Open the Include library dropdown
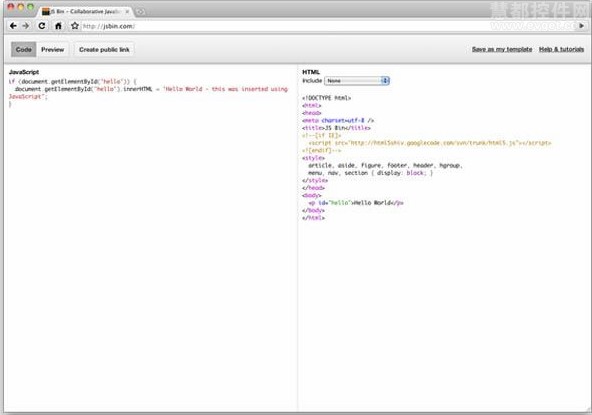 pyautogui.click(x=357, y=81)
